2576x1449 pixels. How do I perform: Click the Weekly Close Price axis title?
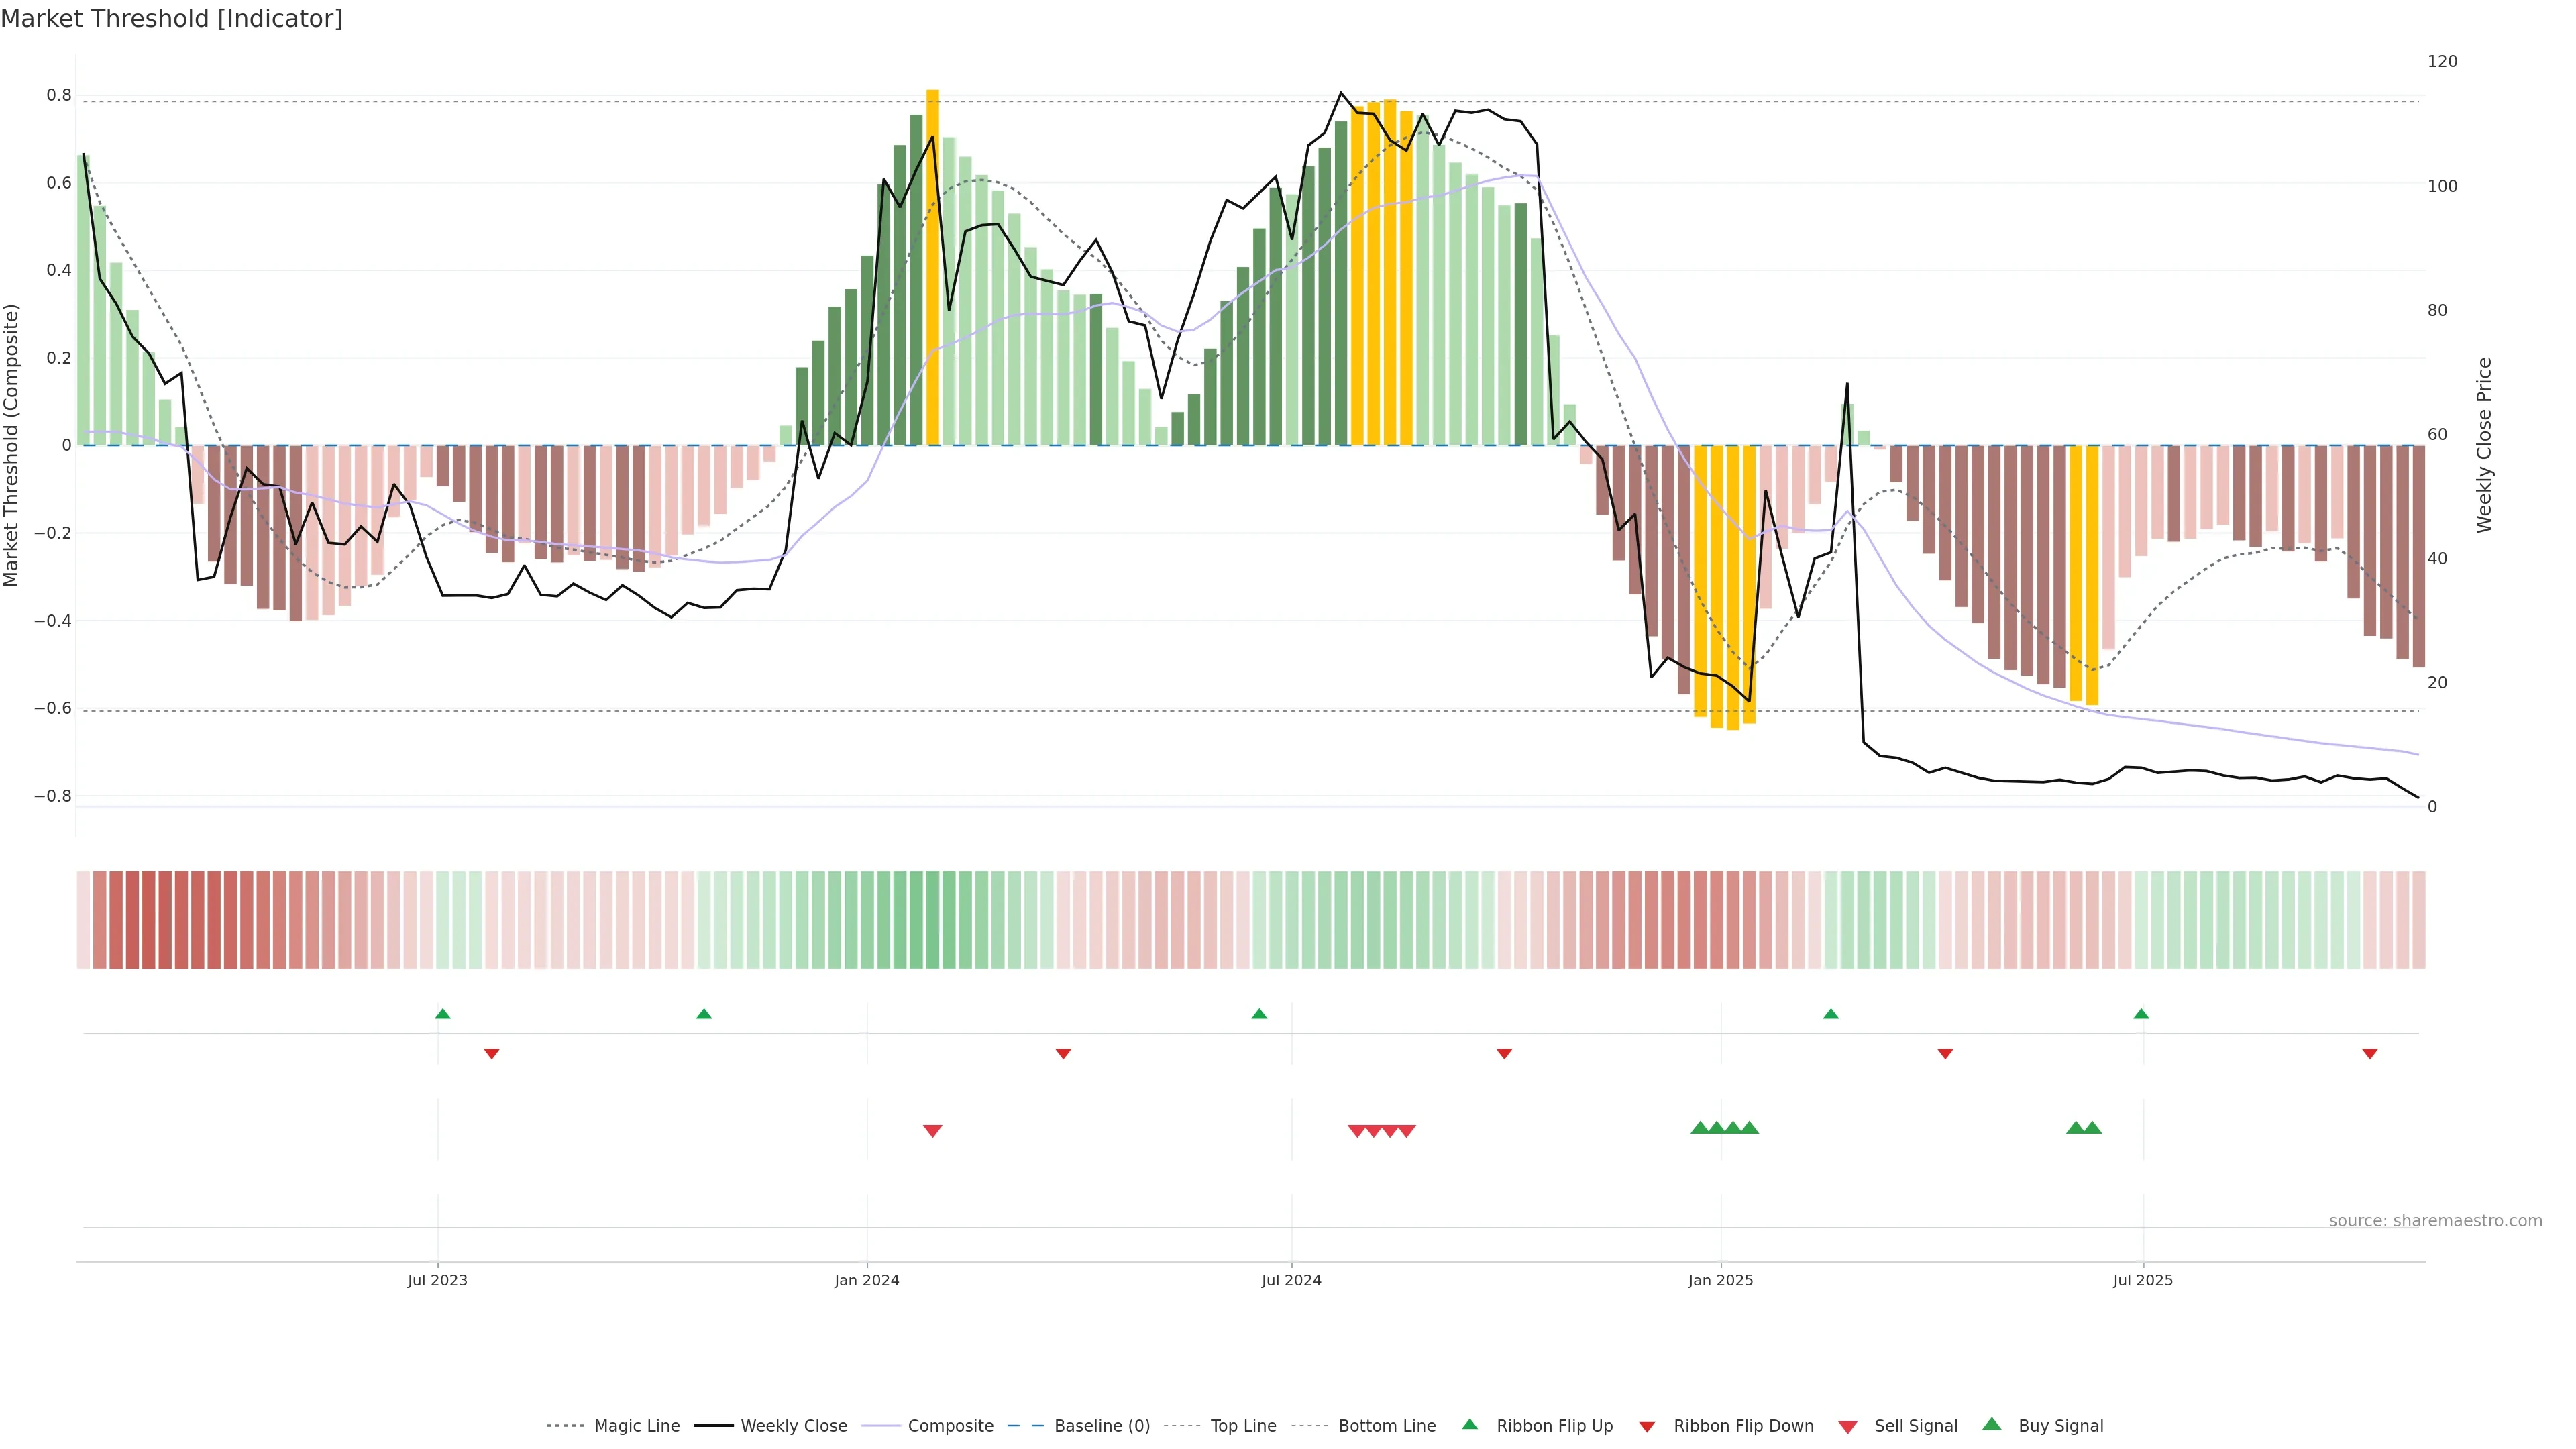pos(2484,445)
